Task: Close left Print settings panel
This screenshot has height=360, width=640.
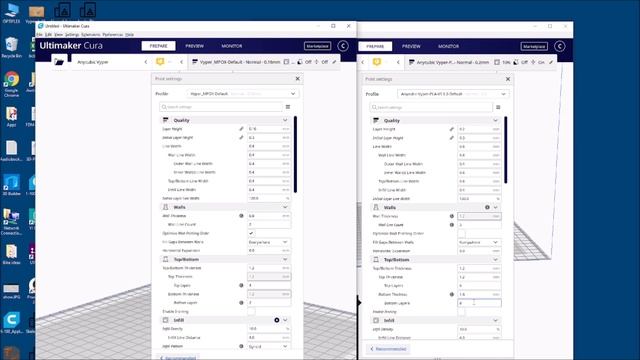Action: click(x=298, y=78)
